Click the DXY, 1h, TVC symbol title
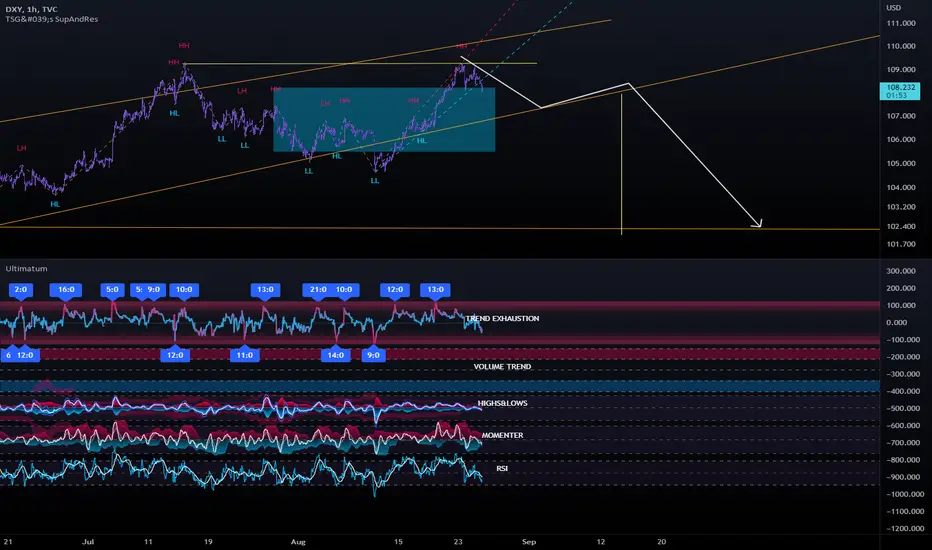Screen dimensions: 932x550 point(32,9)
